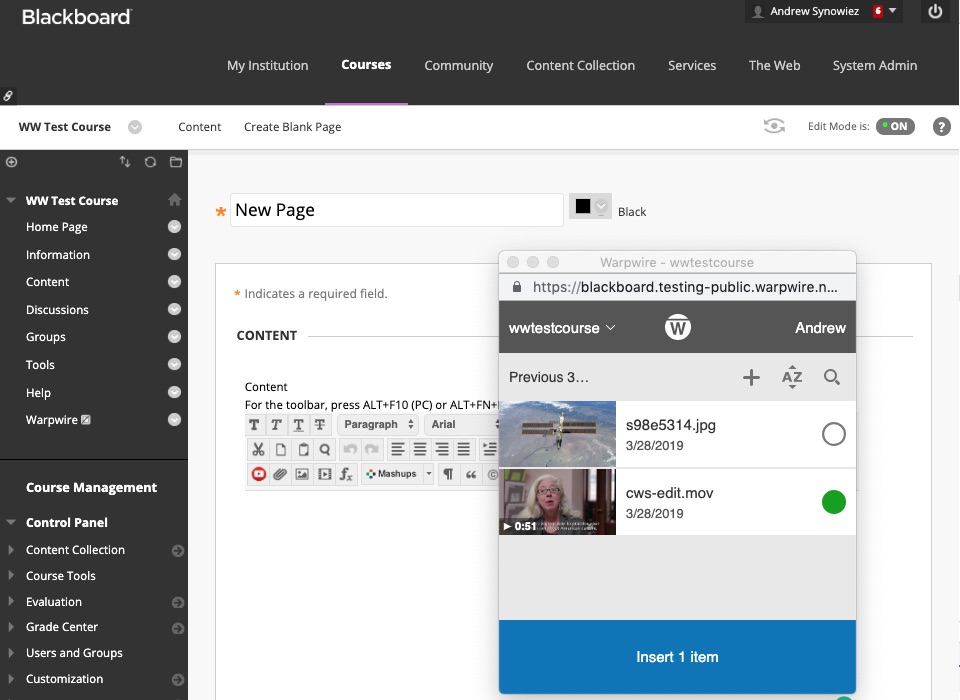The height and width of the screenshot is (700, 960).
Task: Click the course menu refresh icon
Action: [150, 162]
